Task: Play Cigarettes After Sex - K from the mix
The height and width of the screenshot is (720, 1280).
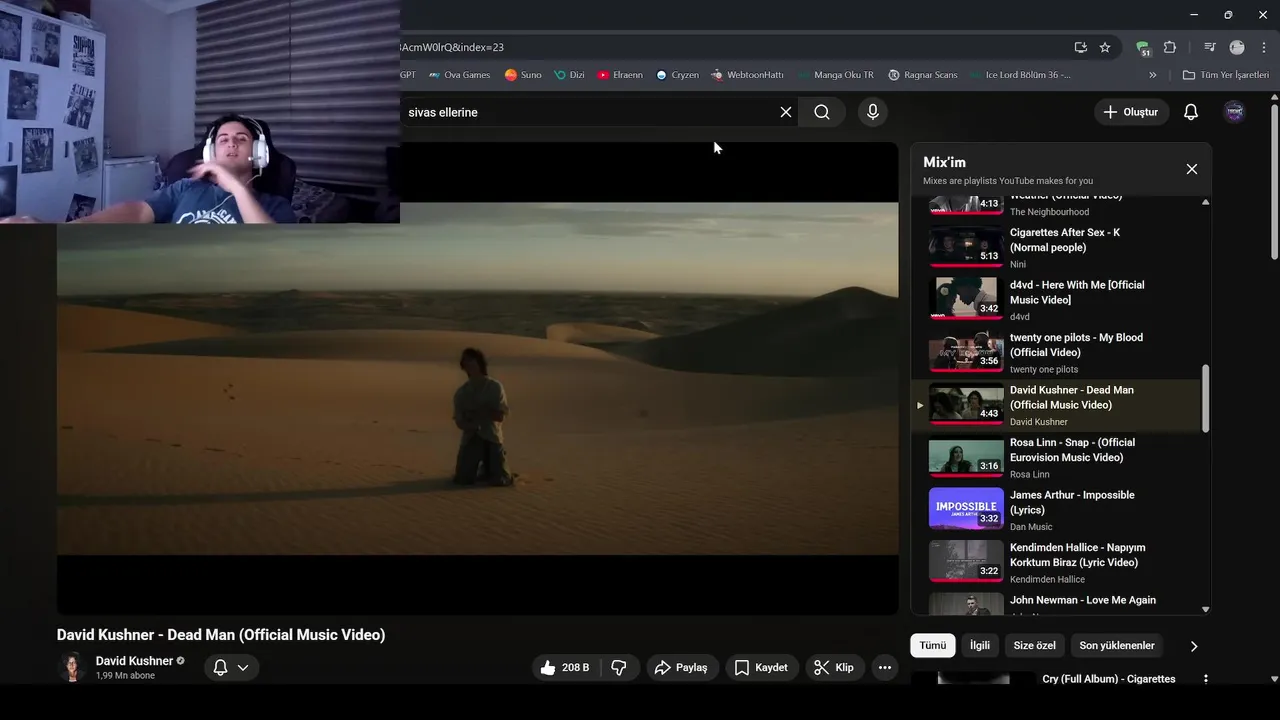Action: pos(1055,248)
